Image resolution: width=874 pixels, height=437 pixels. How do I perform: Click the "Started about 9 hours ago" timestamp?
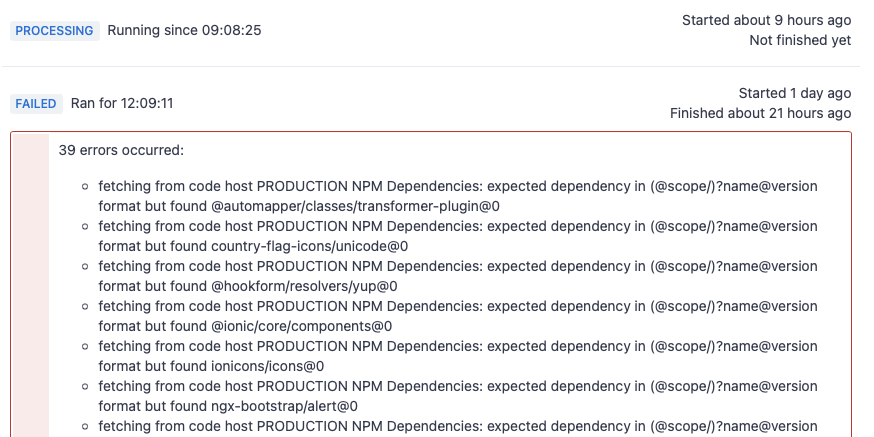(x=766, y=20)
